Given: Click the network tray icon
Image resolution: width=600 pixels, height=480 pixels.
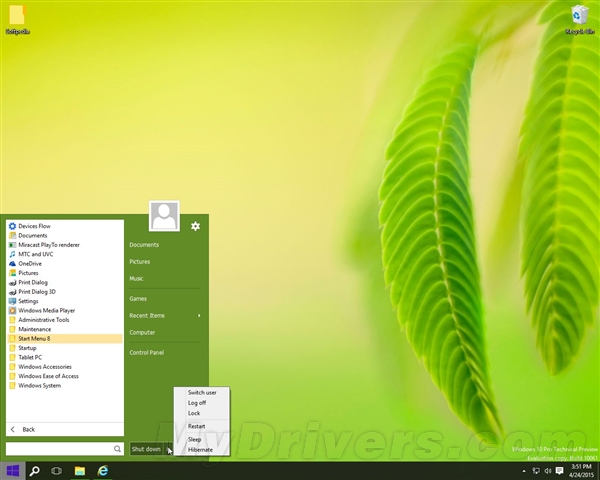Looking at the screenshot, I should pos(536,471).
